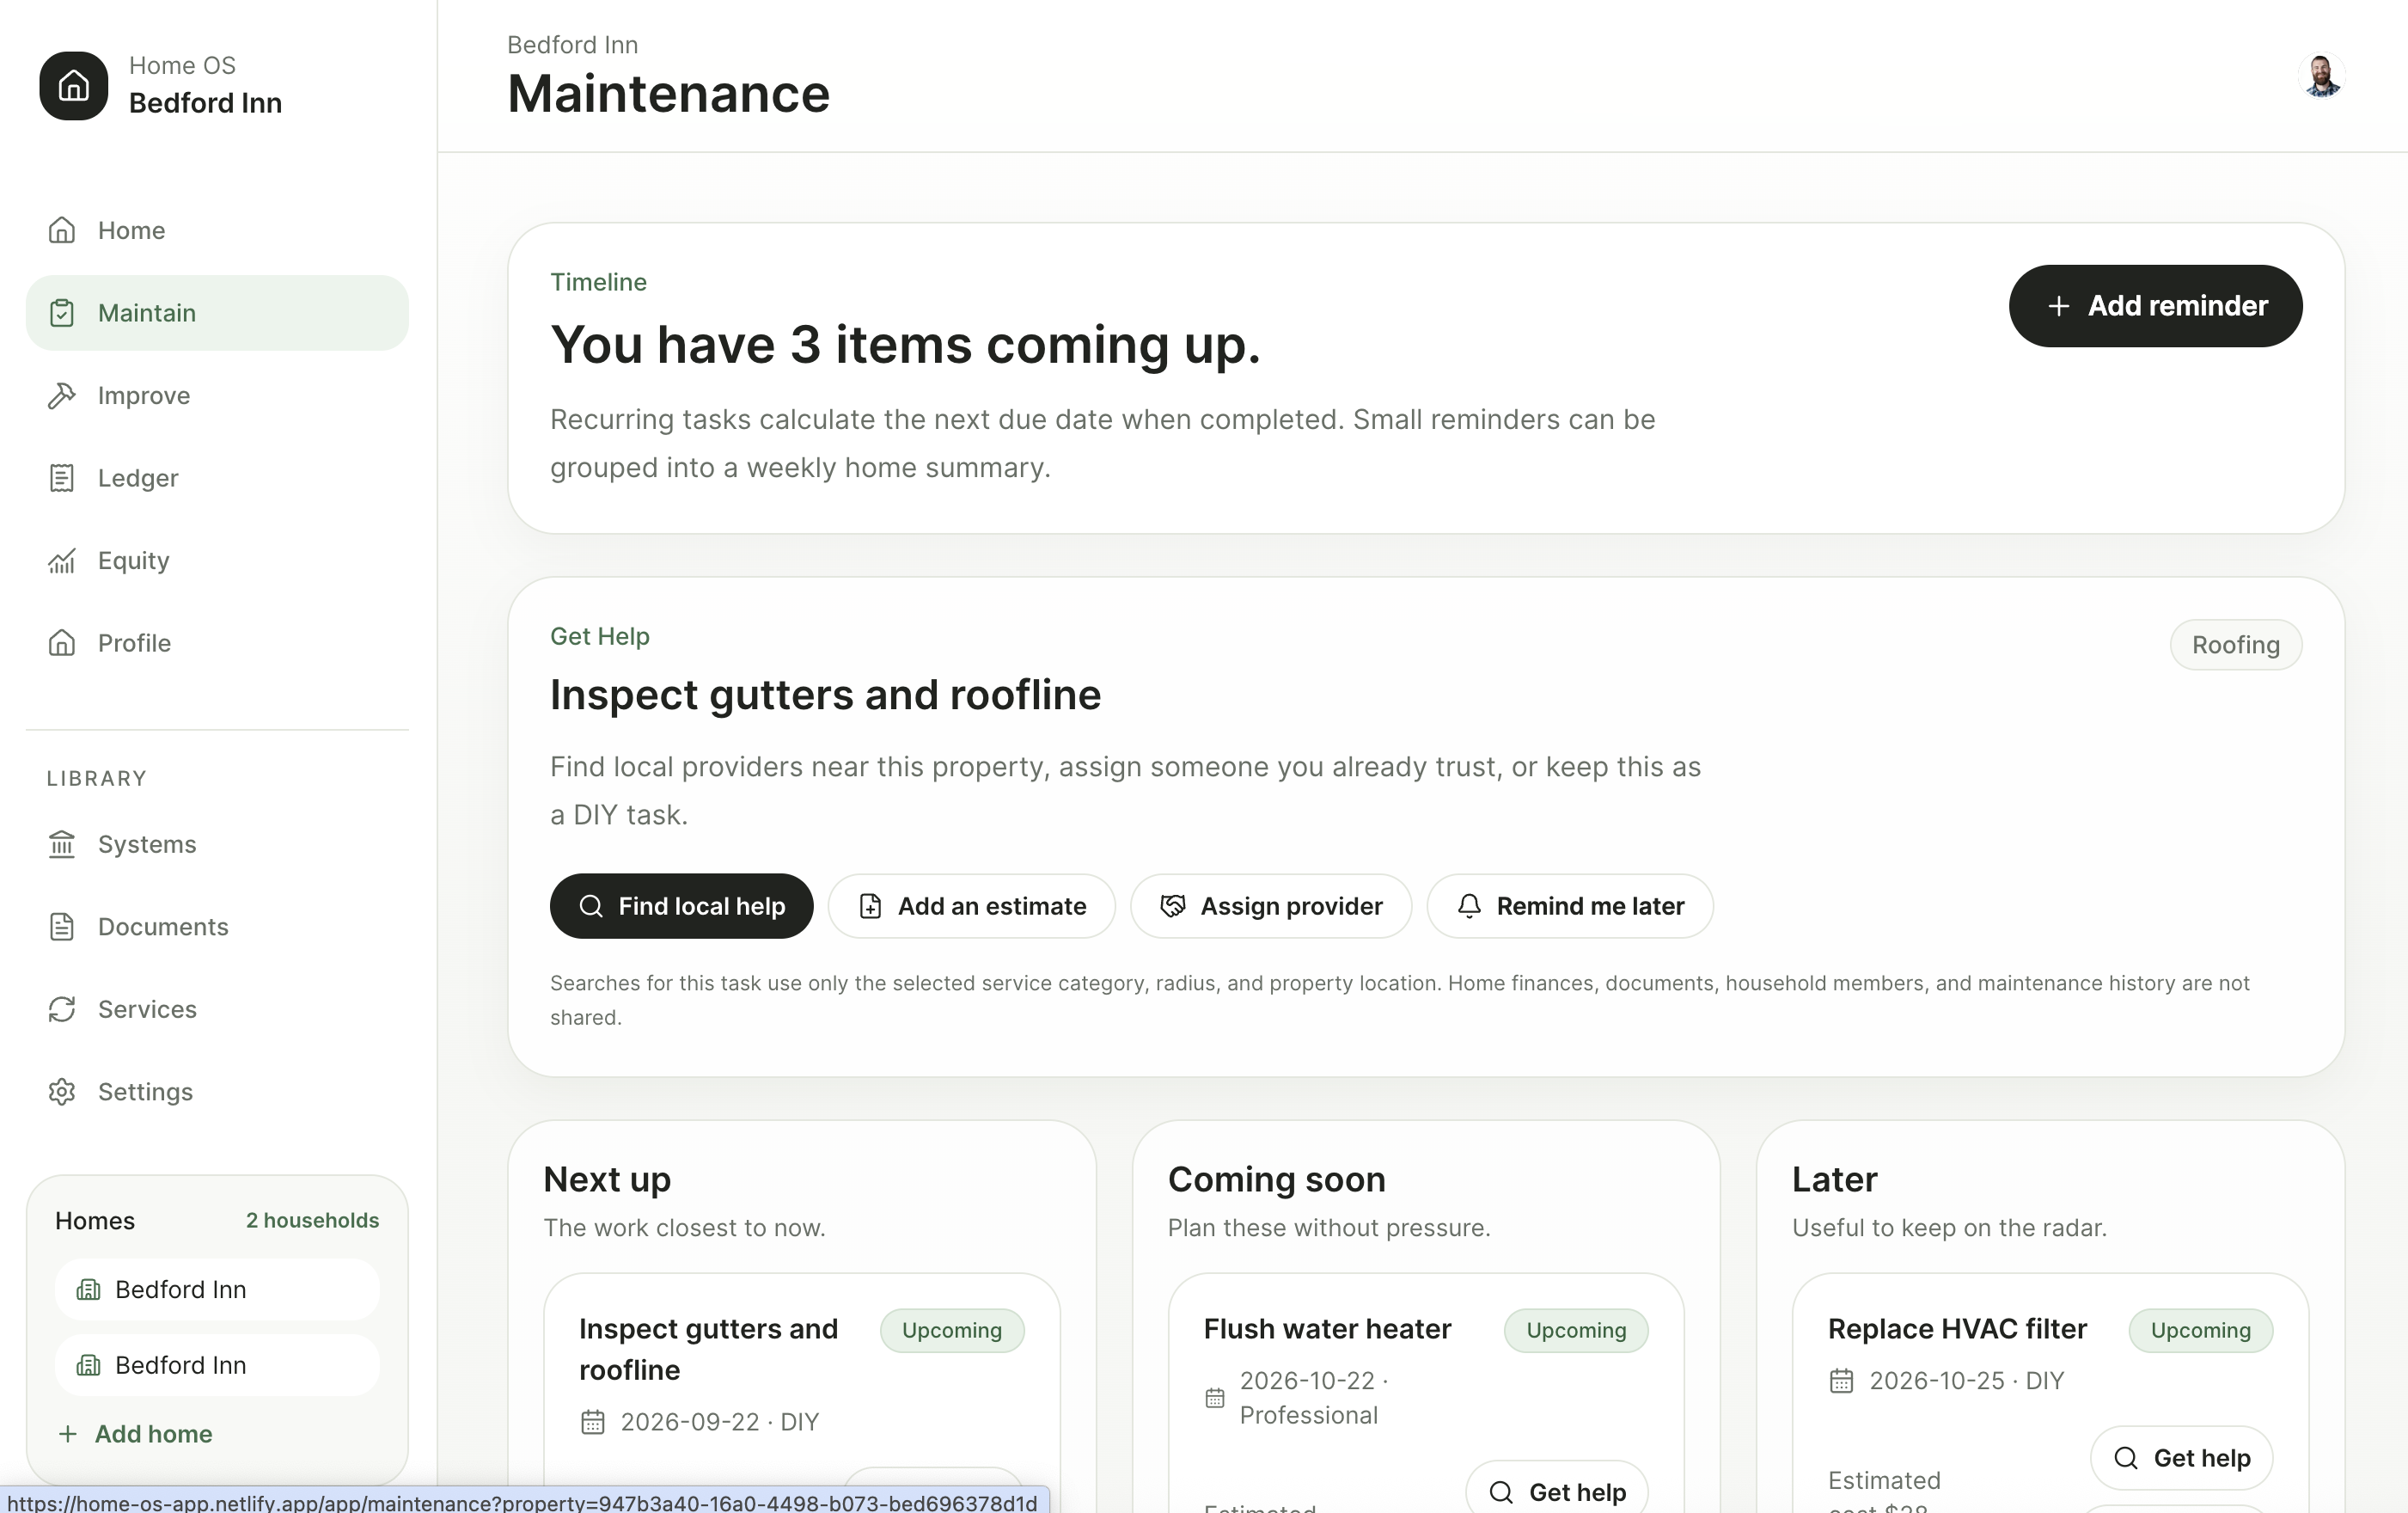Click the Add home link
This screenshot has height=1513, width=2408.
click(x=135, y=1434)
